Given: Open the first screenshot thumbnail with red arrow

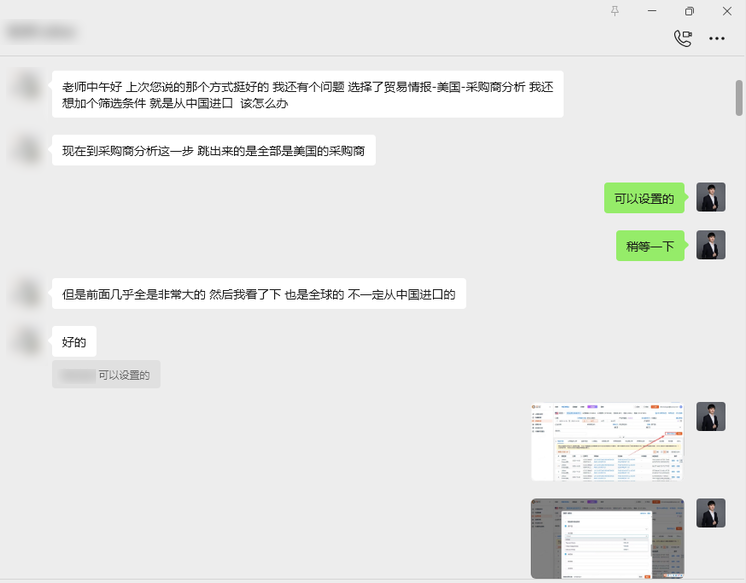Looking at the screenshot, I should pos(608,442).
